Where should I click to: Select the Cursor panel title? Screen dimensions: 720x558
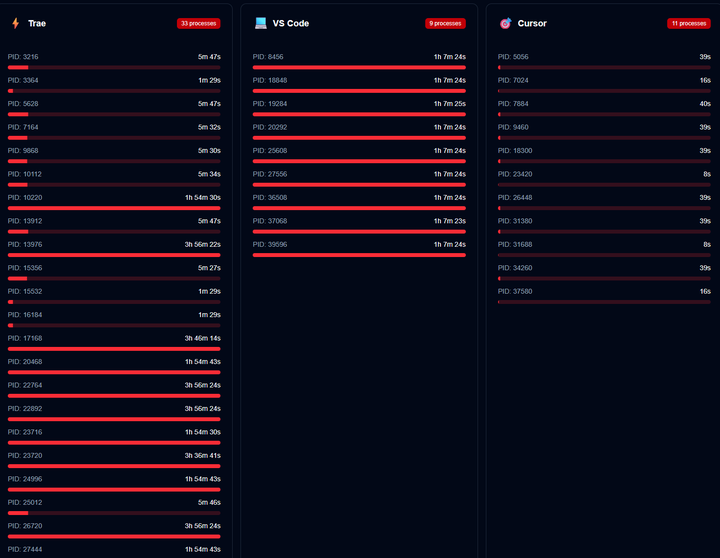(532, 23)
